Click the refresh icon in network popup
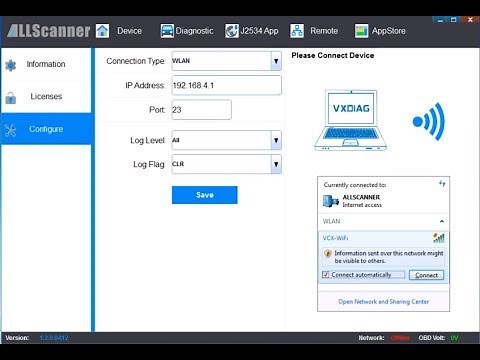 click(442, 183)
